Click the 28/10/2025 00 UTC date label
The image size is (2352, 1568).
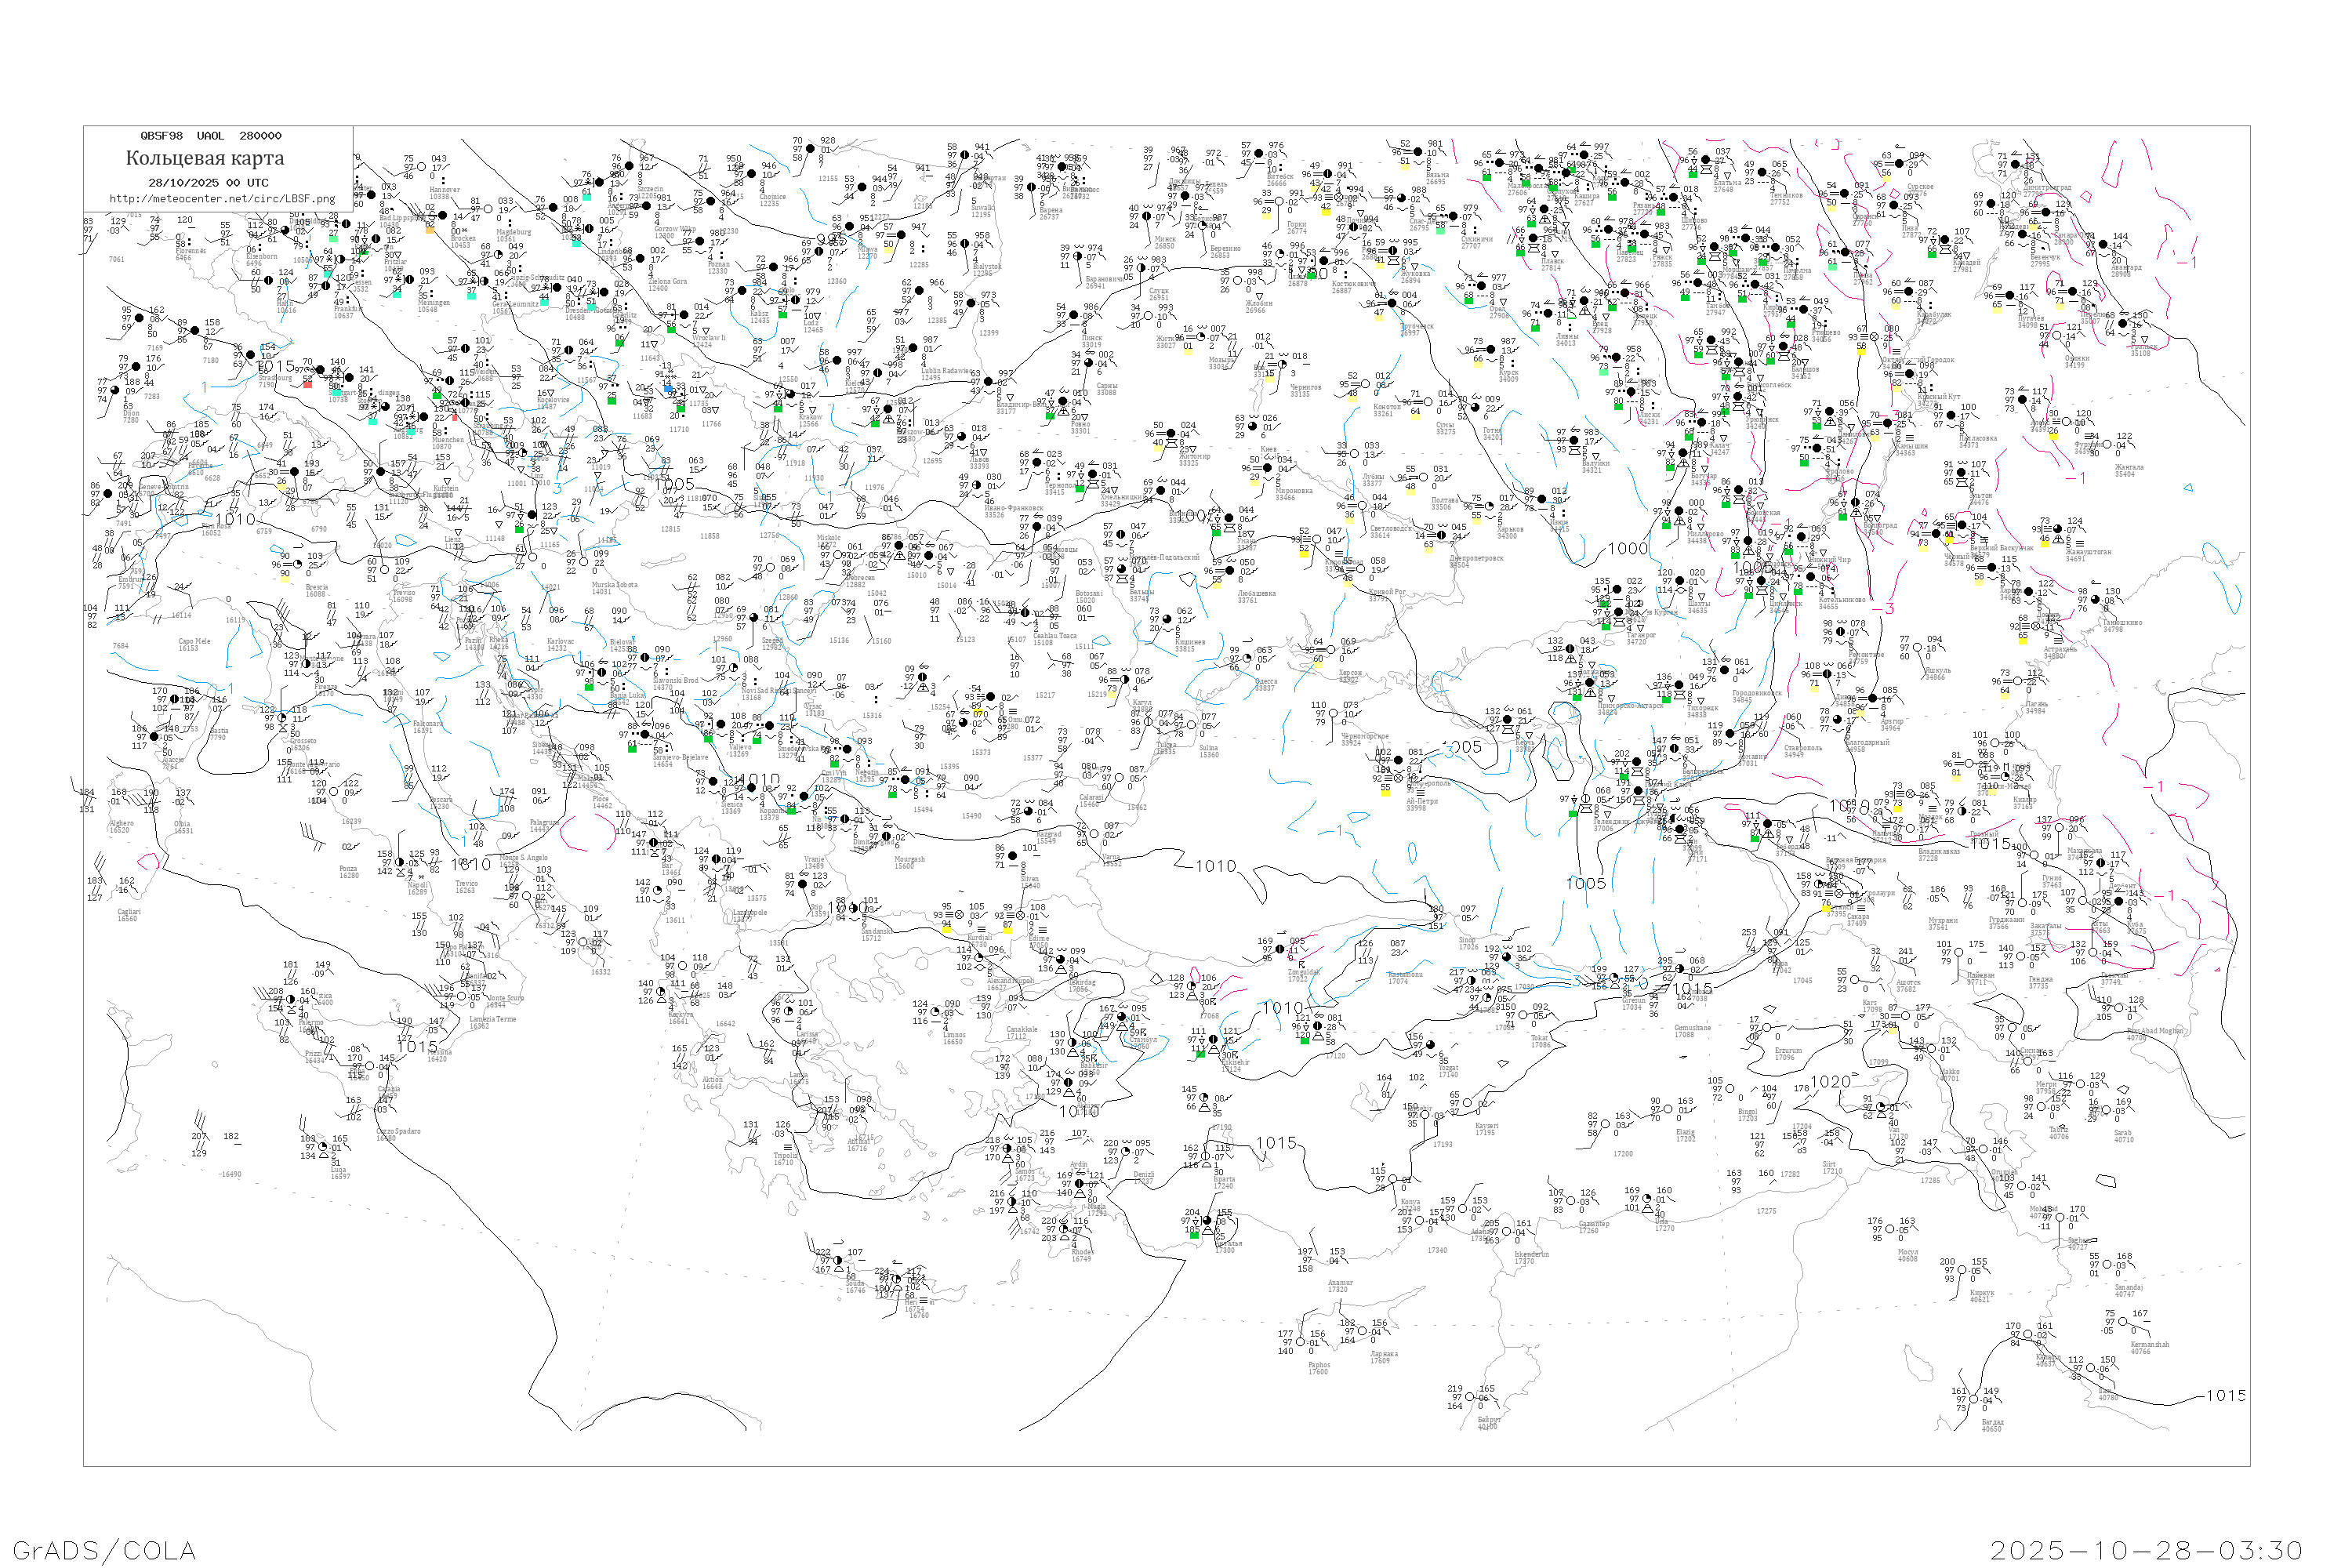[208, 183]
